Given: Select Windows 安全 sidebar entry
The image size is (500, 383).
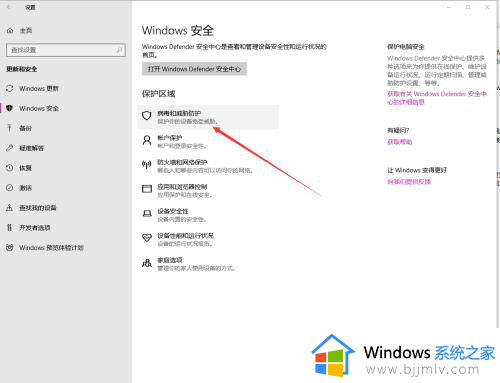Looking at the screenshot, I should [39, 108].
